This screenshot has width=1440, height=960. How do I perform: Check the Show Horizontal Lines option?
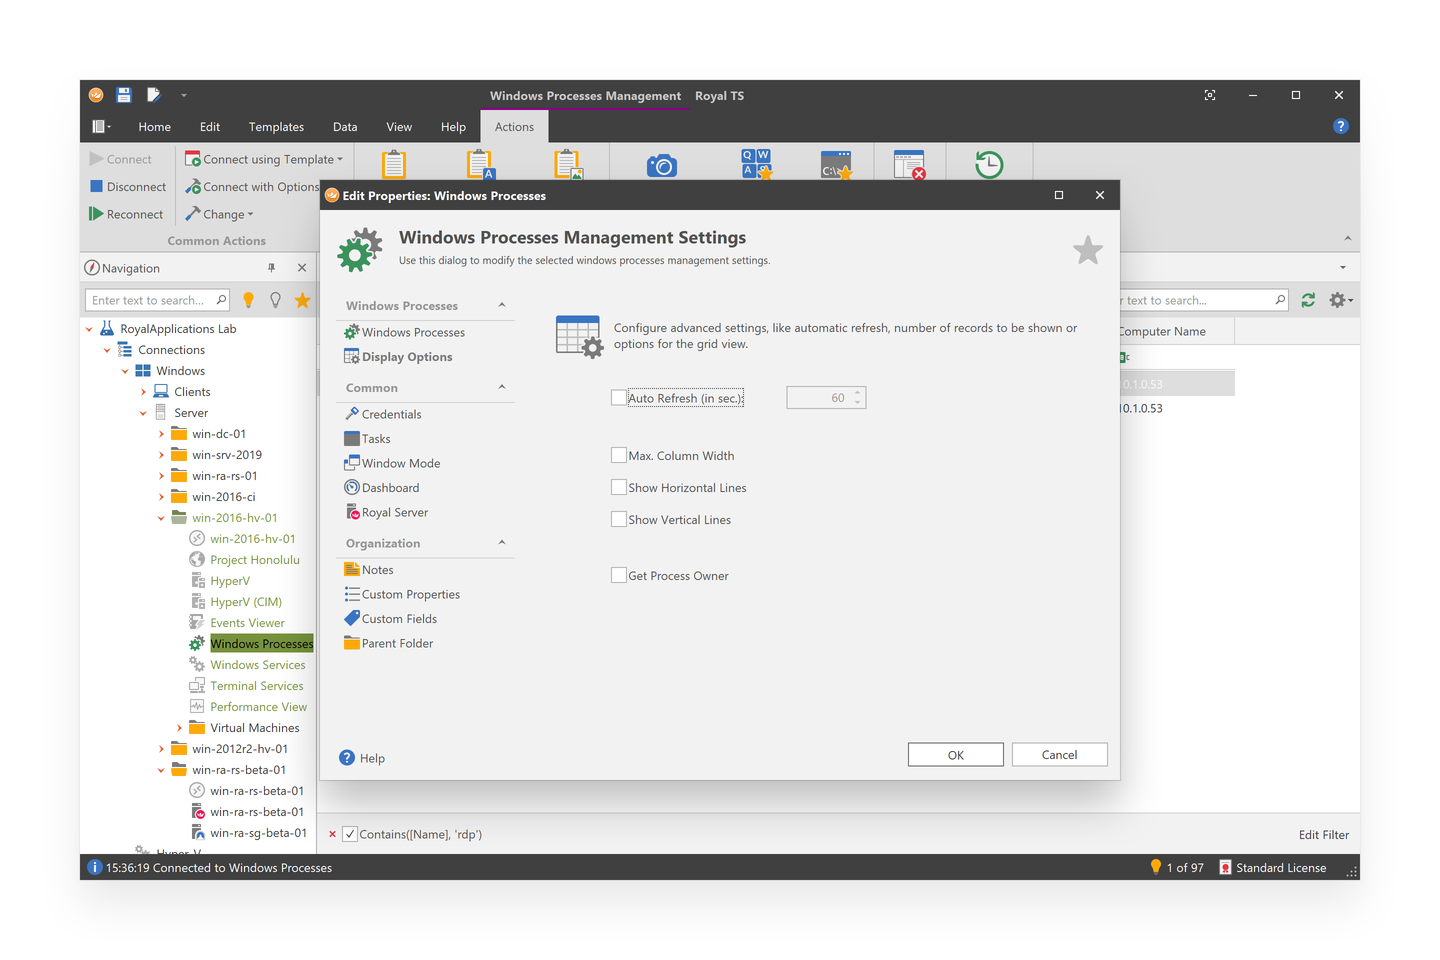[x=618, y=487]
